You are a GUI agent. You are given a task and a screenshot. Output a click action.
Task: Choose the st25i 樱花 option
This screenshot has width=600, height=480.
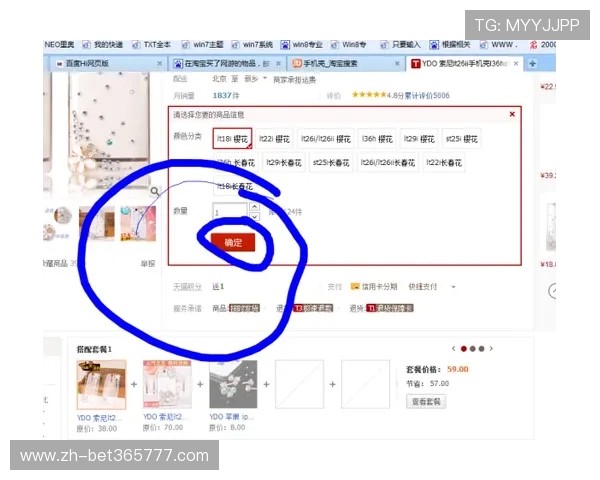point(461,139)
